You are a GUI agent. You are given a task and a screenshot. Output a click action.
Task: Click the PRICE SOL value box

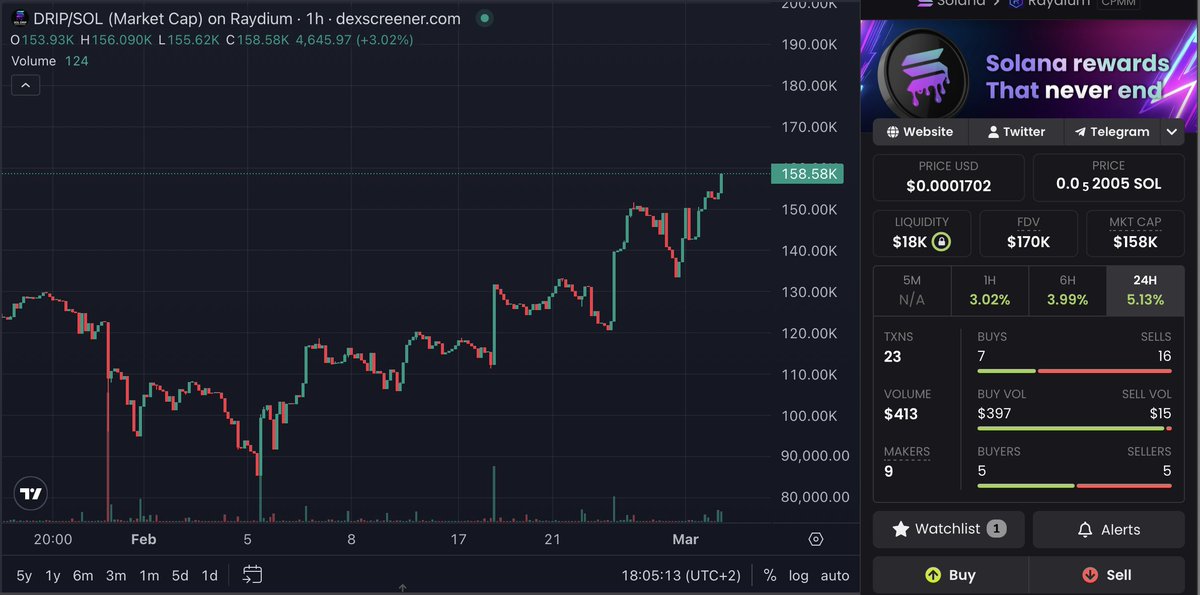point(1109,177)
